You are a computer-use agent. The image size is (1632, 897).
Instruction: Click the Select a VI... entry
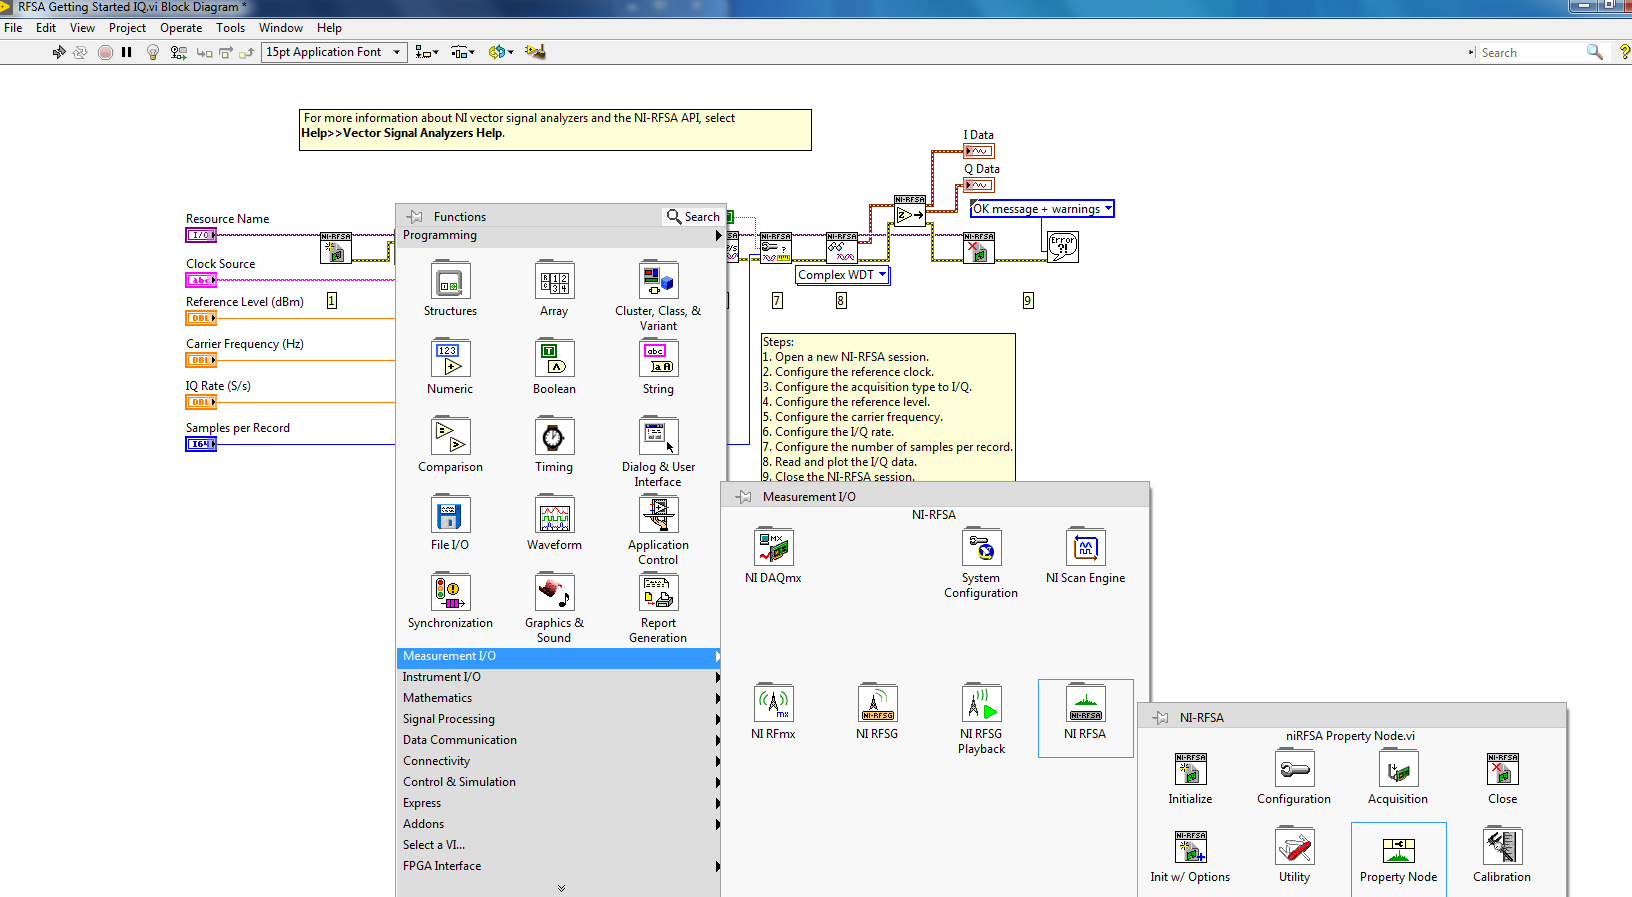560,846
